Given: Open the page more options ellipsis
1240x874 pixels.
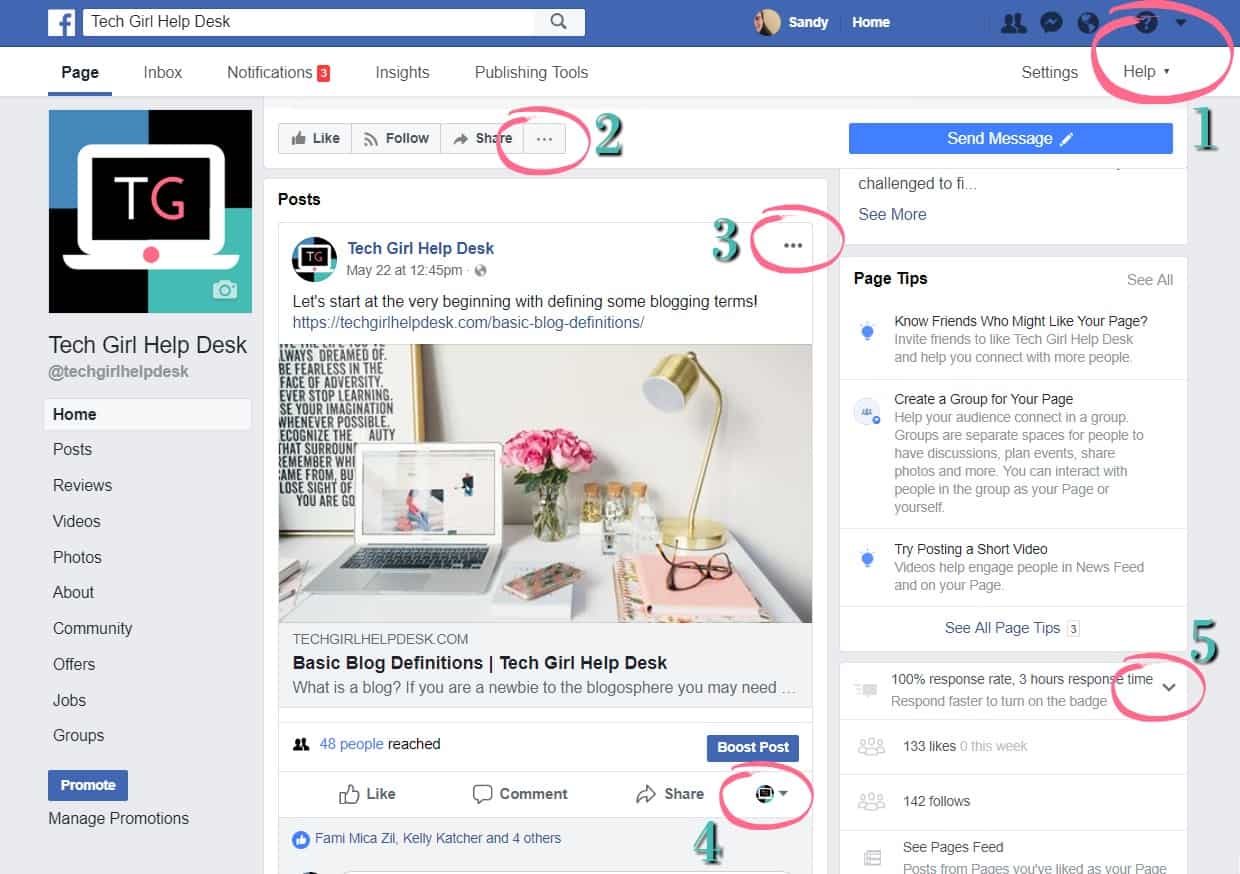Looking at the screenshot, I should tap(544, 138).
